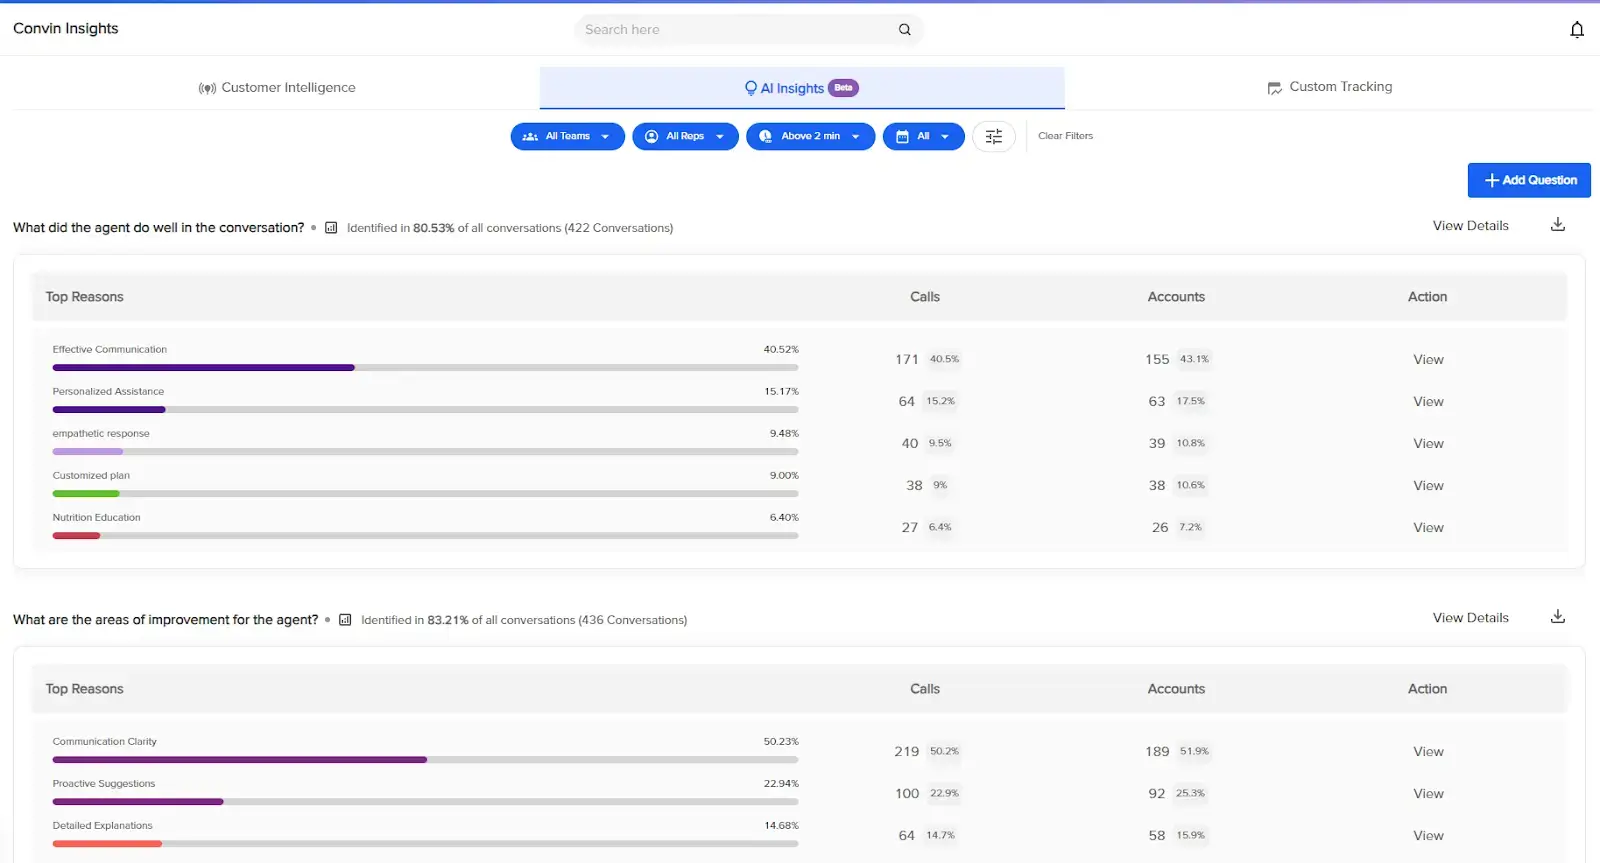Viewport: 1600px width, 863px height.
Task: Click the 171 calls count for Effective Communication
Action: tap(906, 360)
